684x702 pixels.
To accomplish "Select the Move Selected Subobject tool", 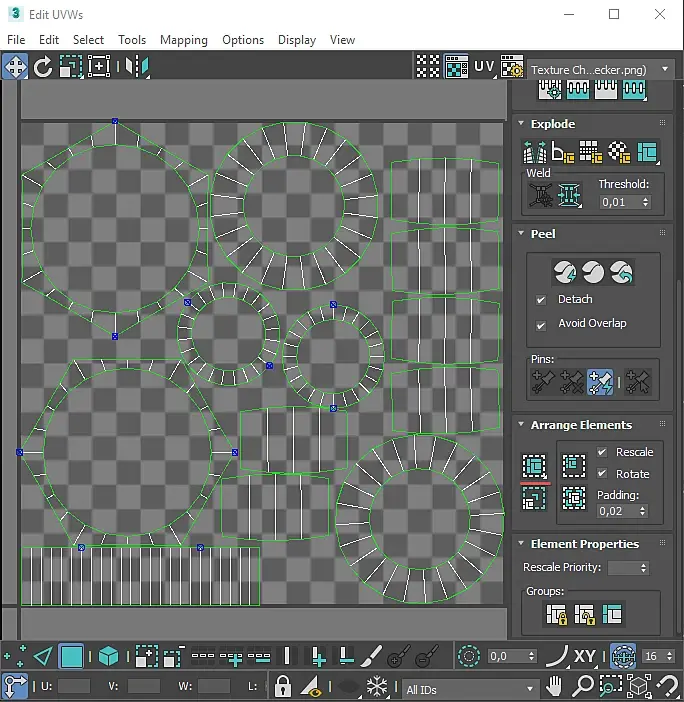I will (x=15, y=66).
